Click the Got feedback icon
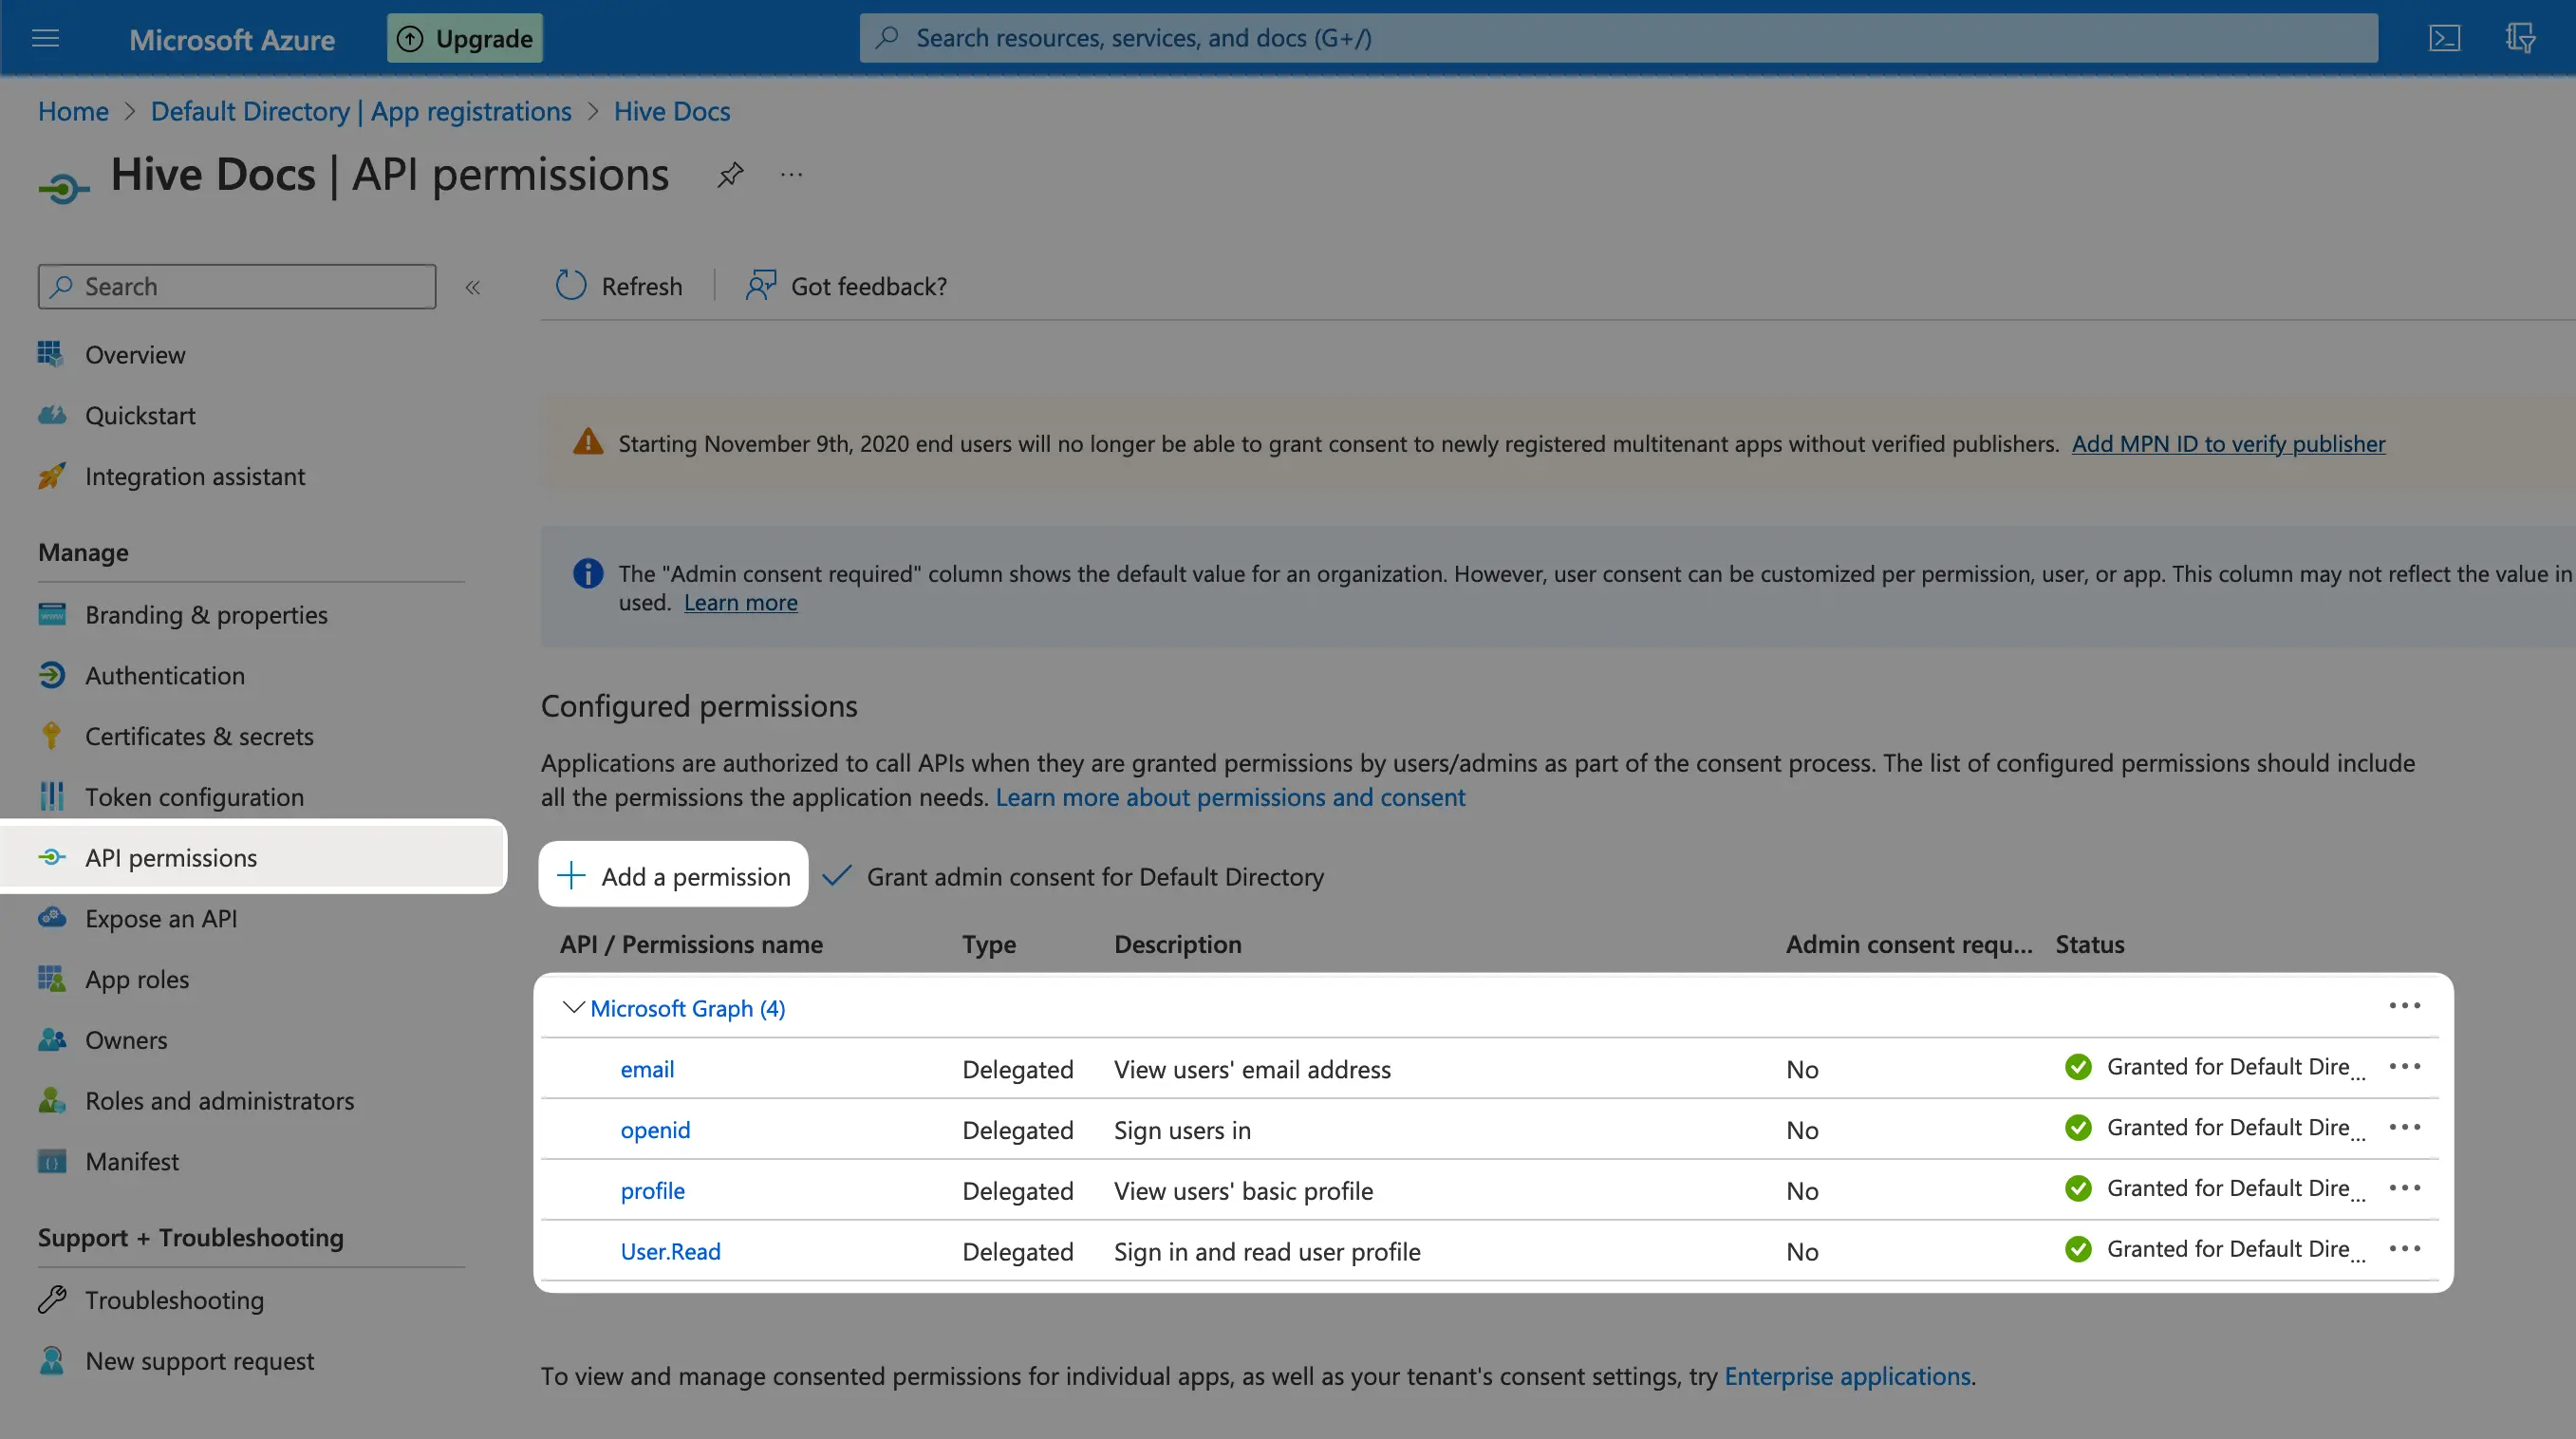2576x1439 pixels. [x=761, y=286]
